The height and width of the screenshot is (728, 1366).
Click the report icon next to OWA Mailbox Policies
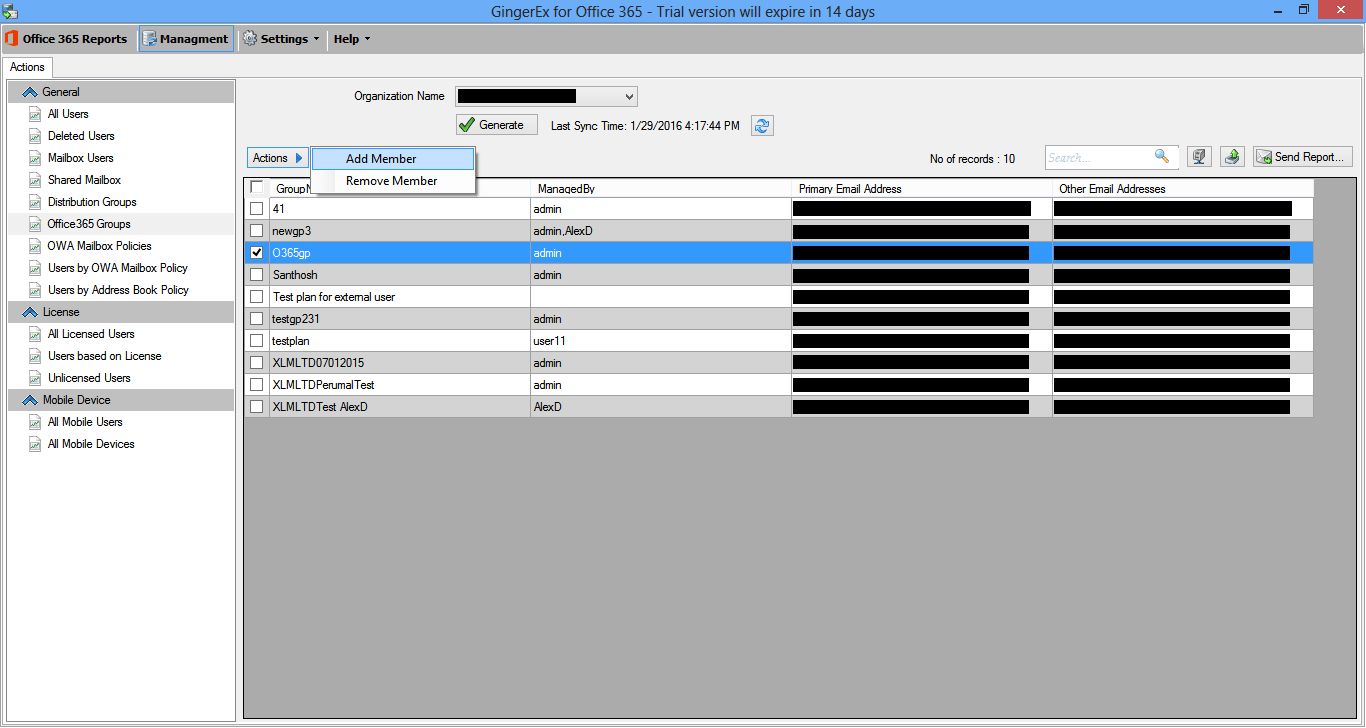coord(35,246)
